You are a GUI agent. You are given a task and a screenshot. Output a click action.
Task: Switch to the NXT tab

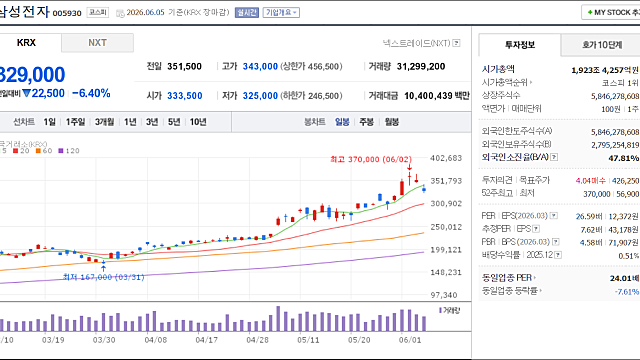click(x=98, y=42)
